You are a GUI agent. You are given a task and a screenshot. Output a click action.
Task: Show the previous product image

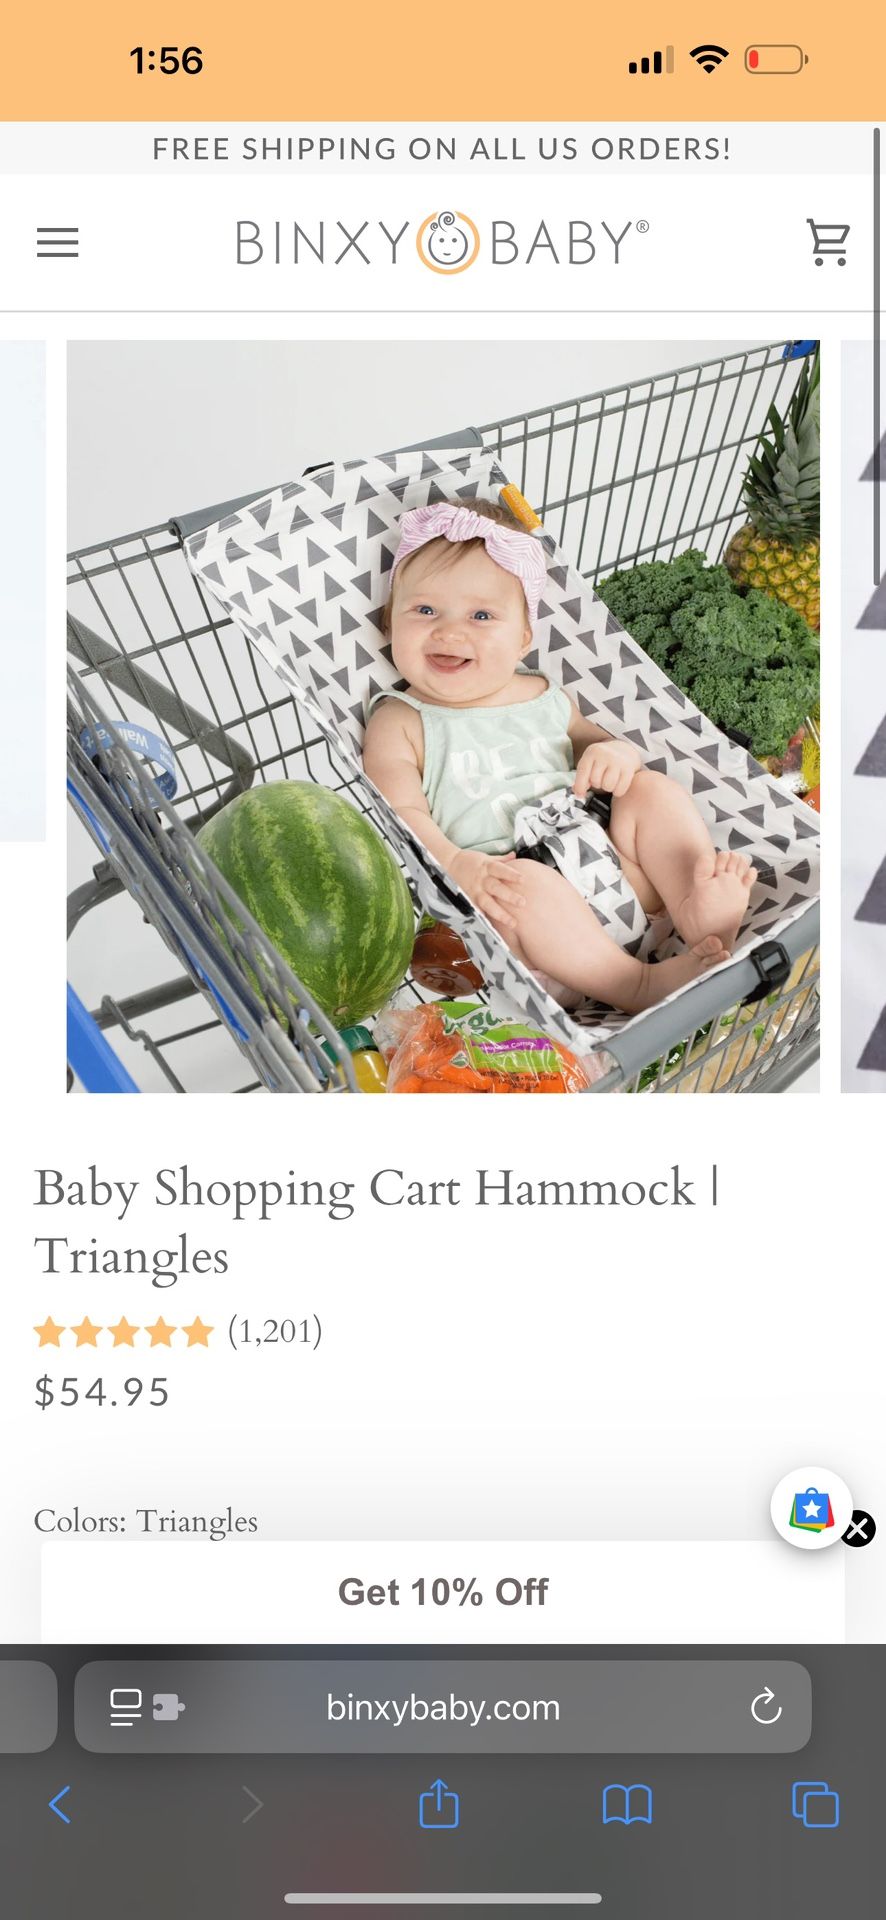click(x=23, y=590)
